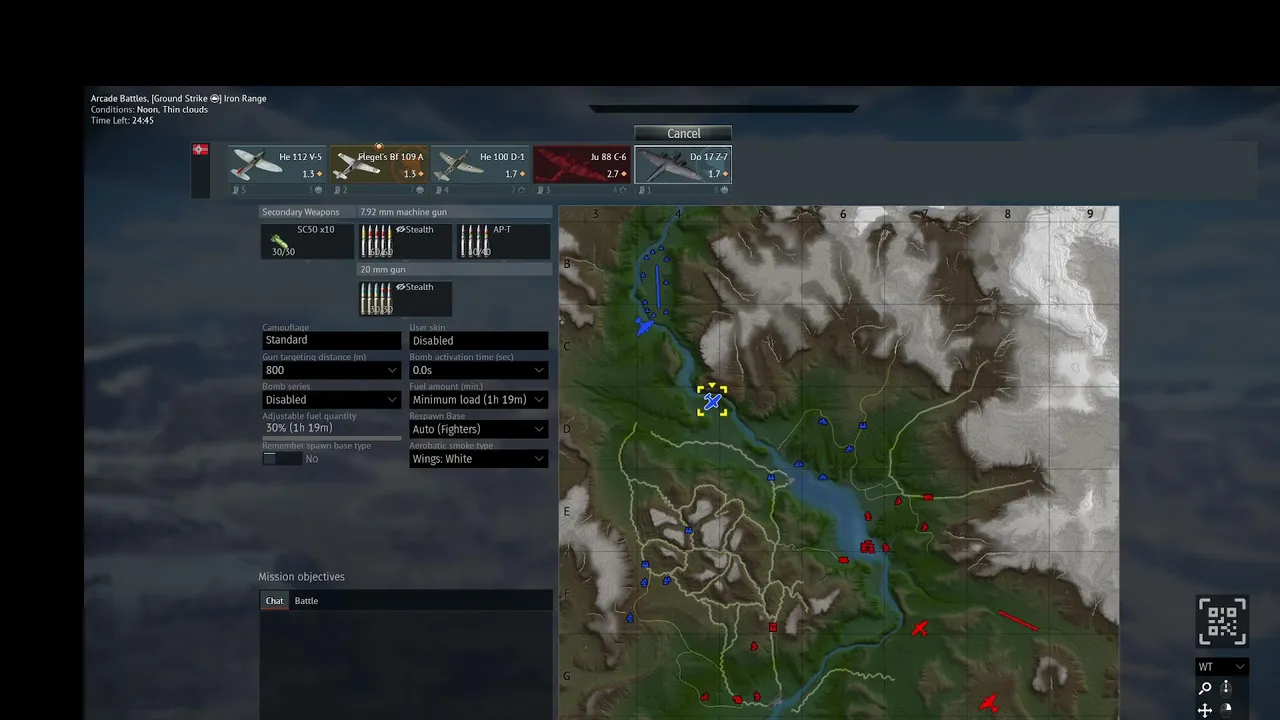Select SC50 x10 bomb secondary weapon
Image resolution: width=1280 pixels, height=720 pixels.
(x=307, y=241)
